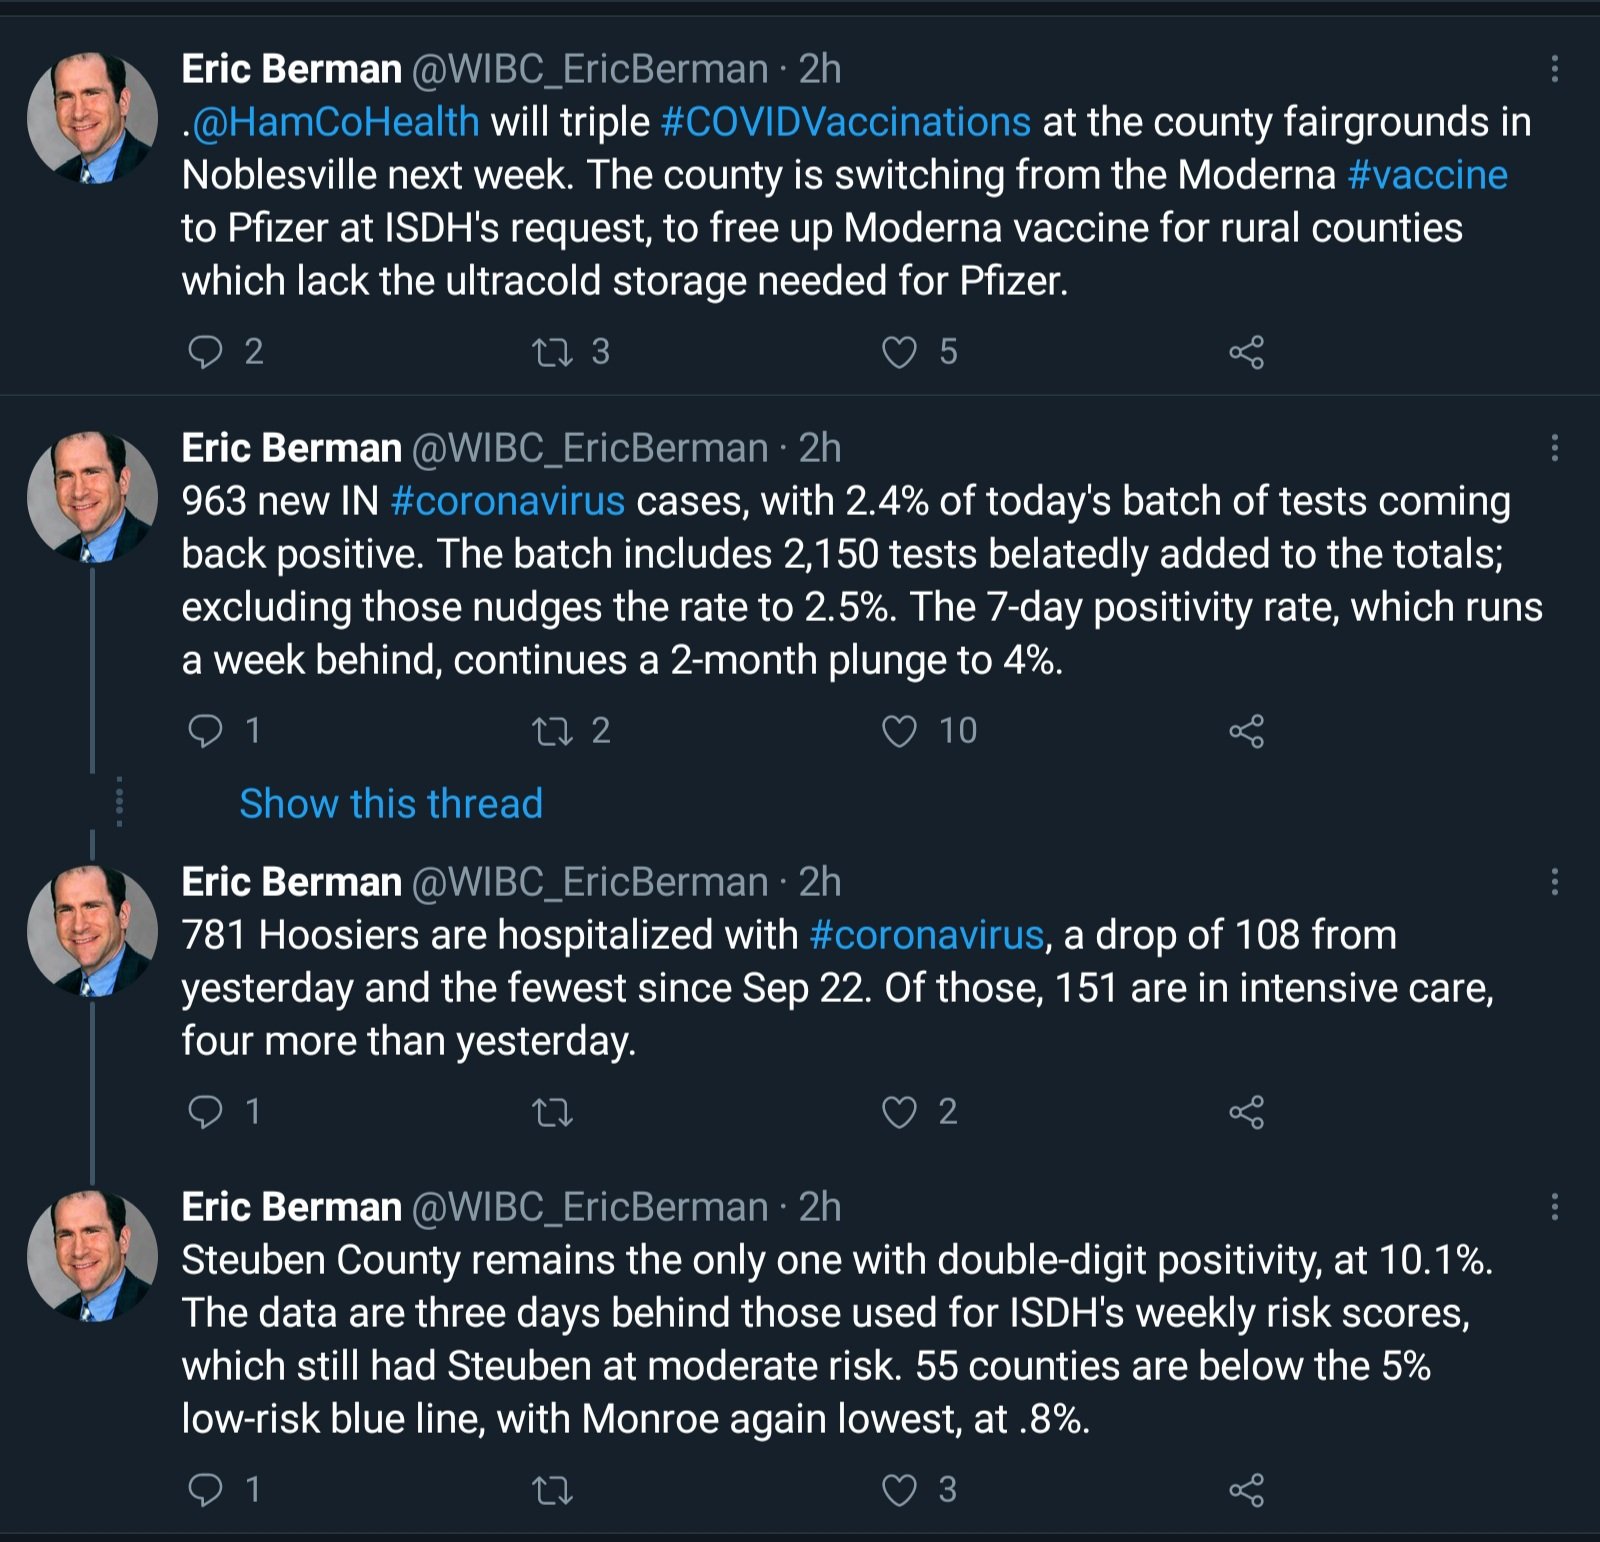Open the @HamCoHealth mention
This screenshot has height=1542, width=1600.
pyautogui.click(x=335, y=122)
